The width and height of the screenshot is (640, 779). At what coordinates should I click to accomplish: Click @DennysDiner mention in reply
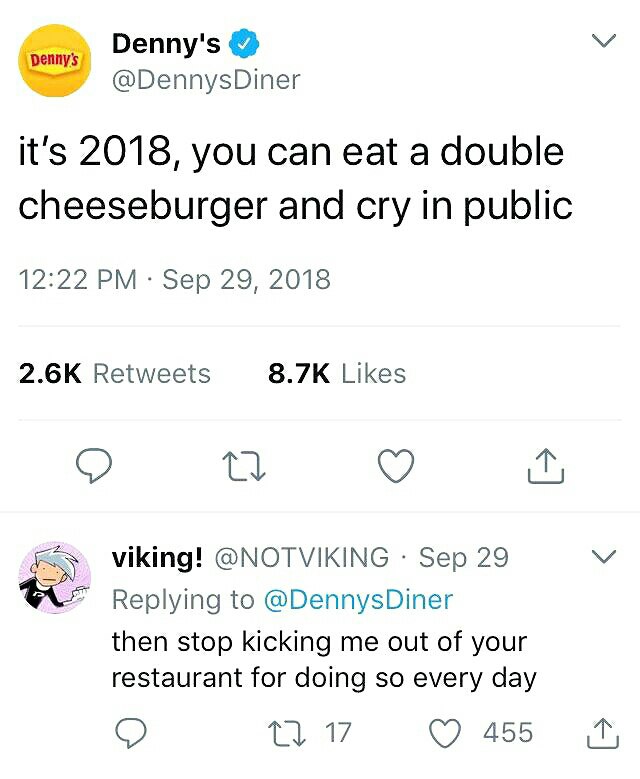click(x=358, y=599)
